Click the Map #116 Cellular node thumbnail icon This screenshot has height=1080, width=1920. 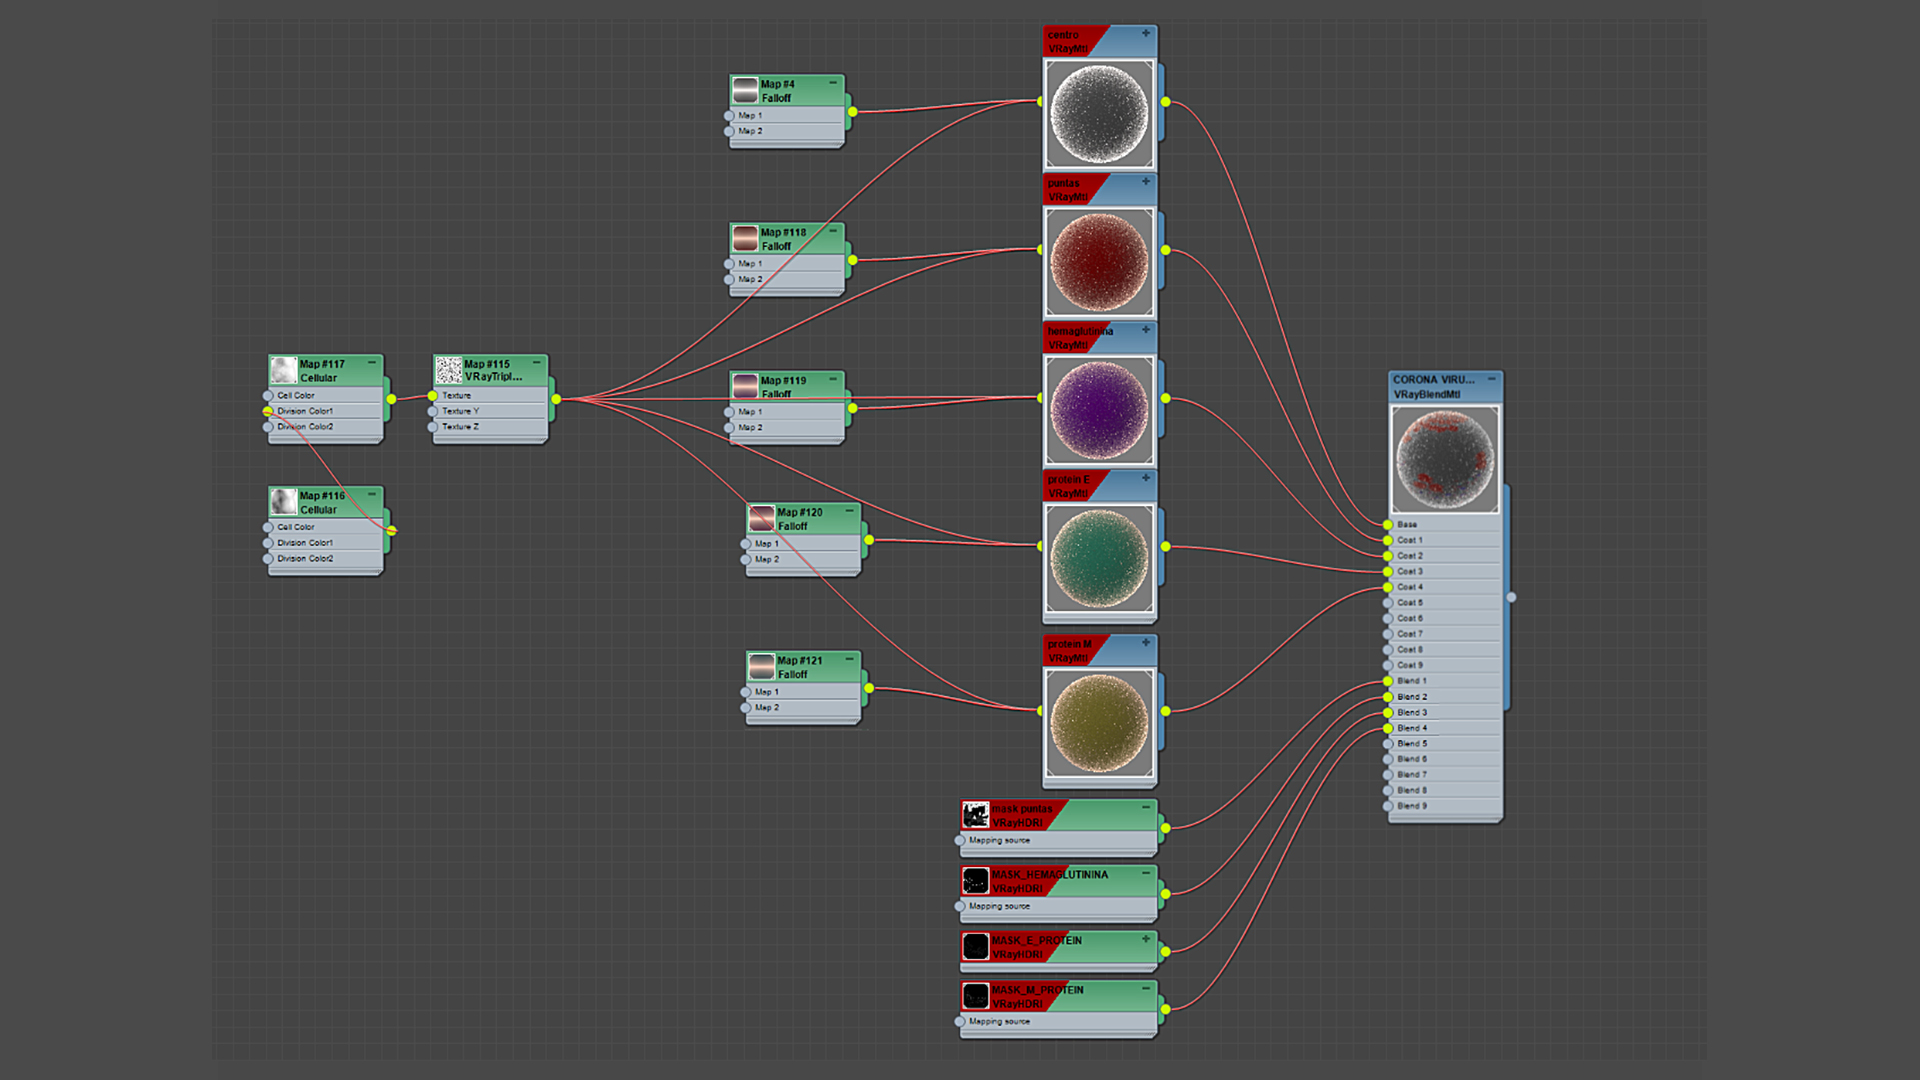pyautogui.click(x=284, y=502)
